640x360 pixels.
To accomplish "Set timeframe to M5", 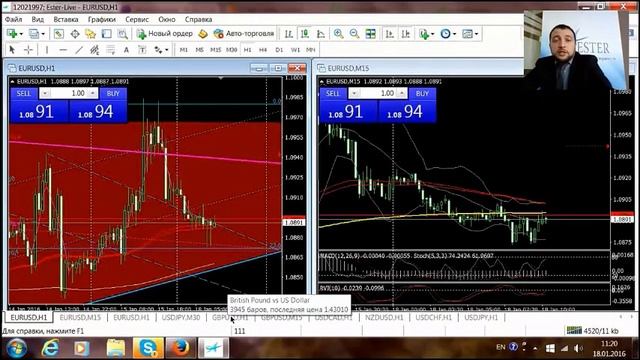I will pos(199,50).
